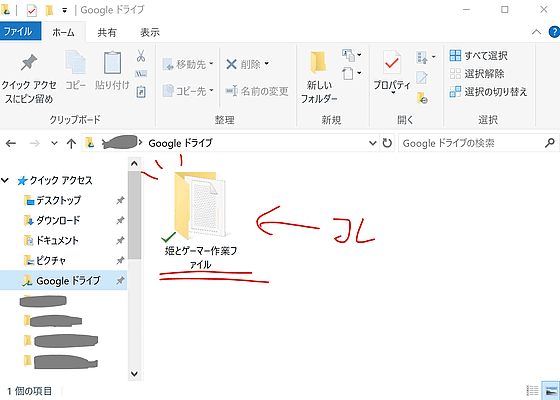Click すべて選択

(478, 55)
